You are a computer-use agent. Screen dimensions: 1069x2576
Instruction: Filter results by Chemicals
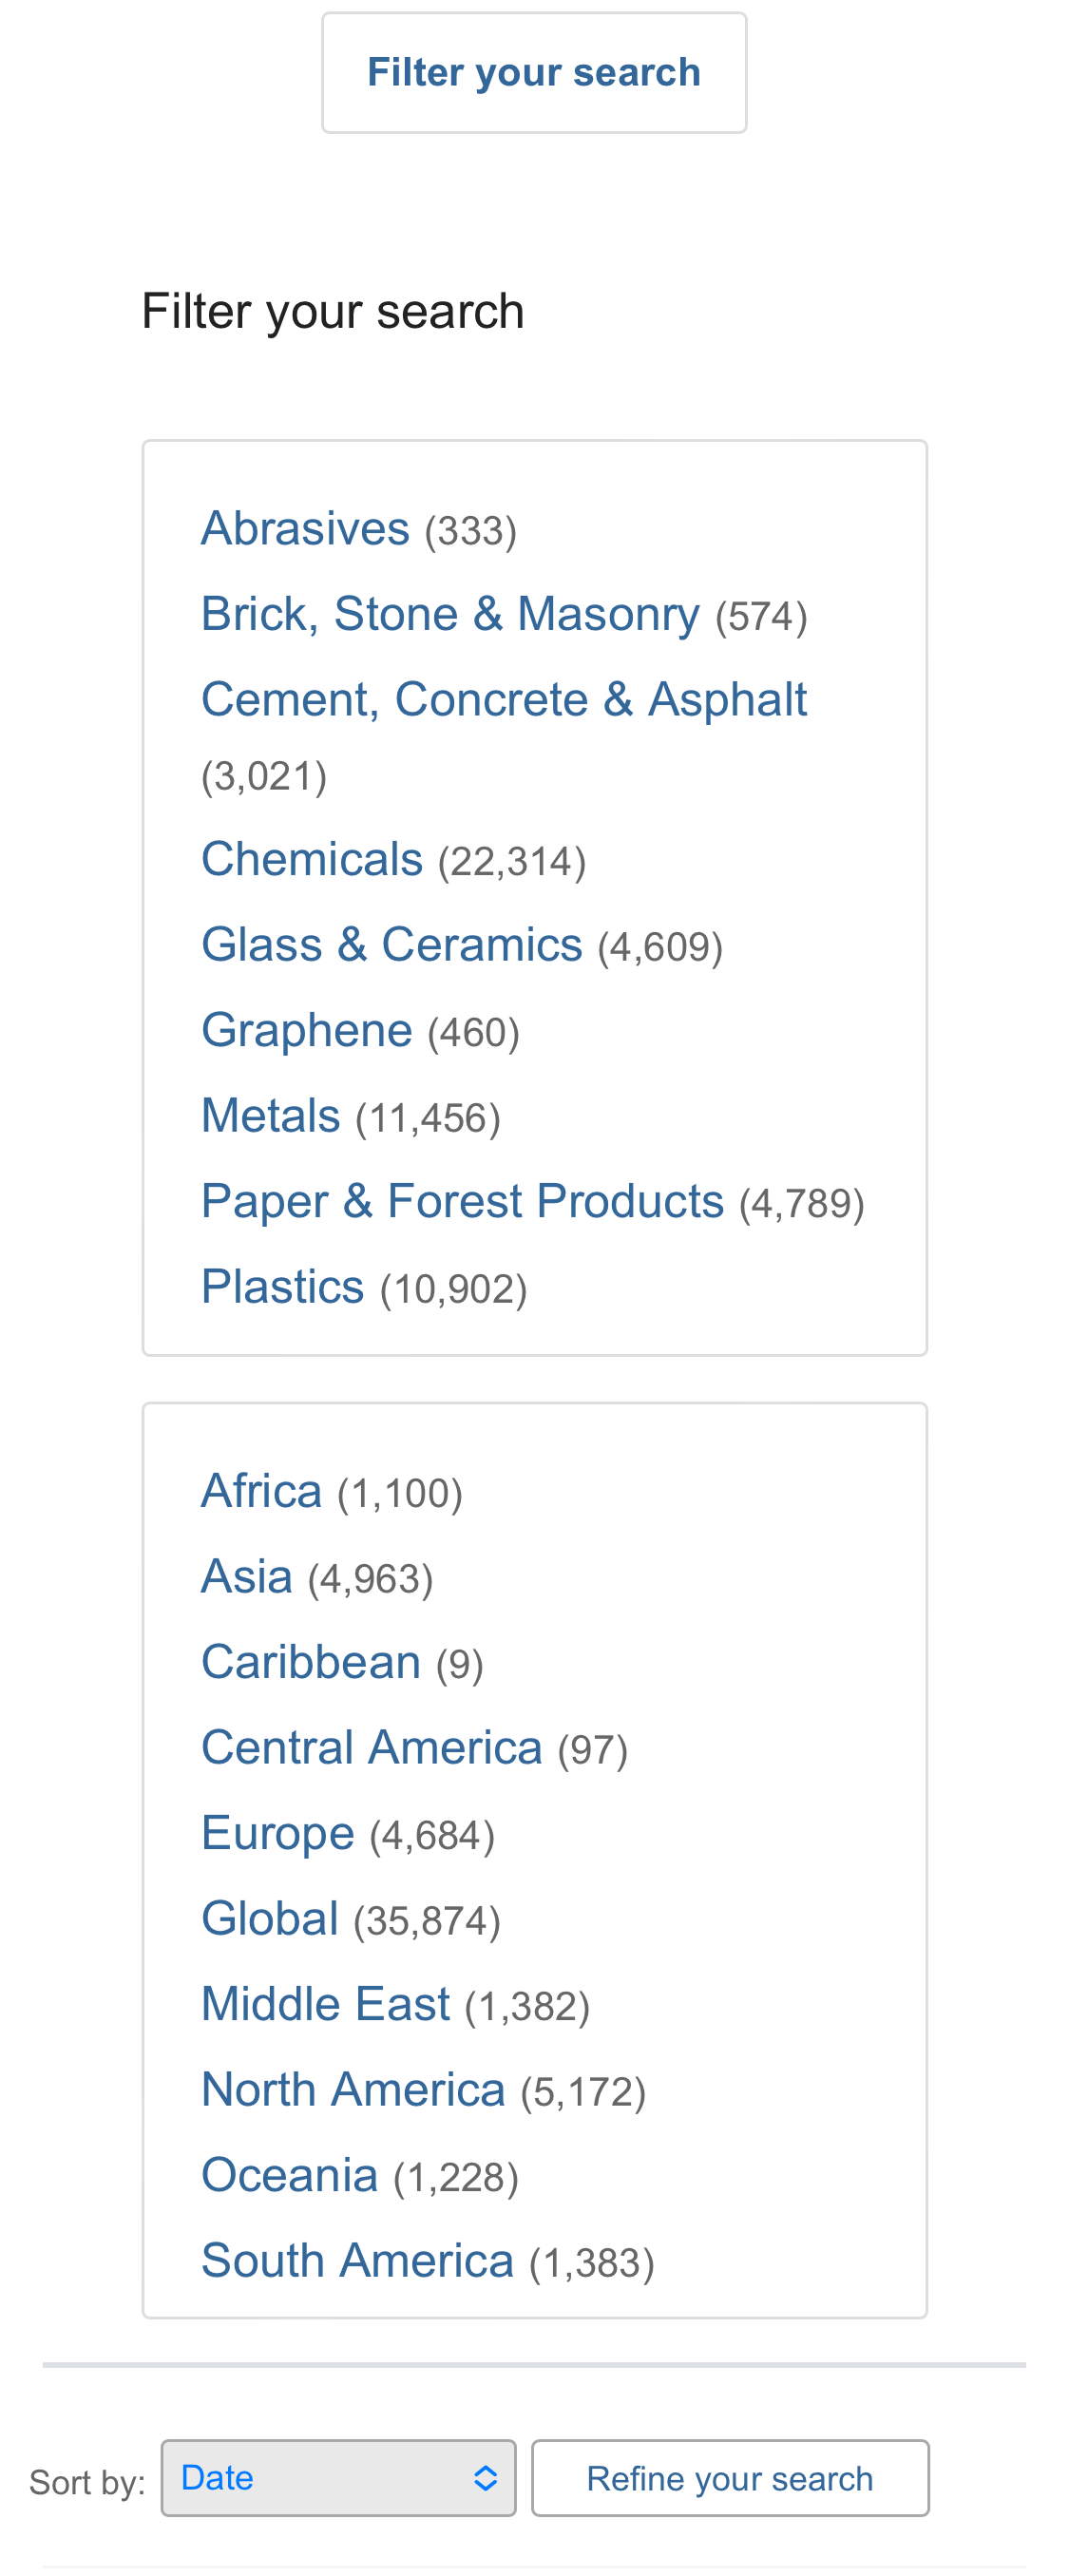tap(311, 858)
